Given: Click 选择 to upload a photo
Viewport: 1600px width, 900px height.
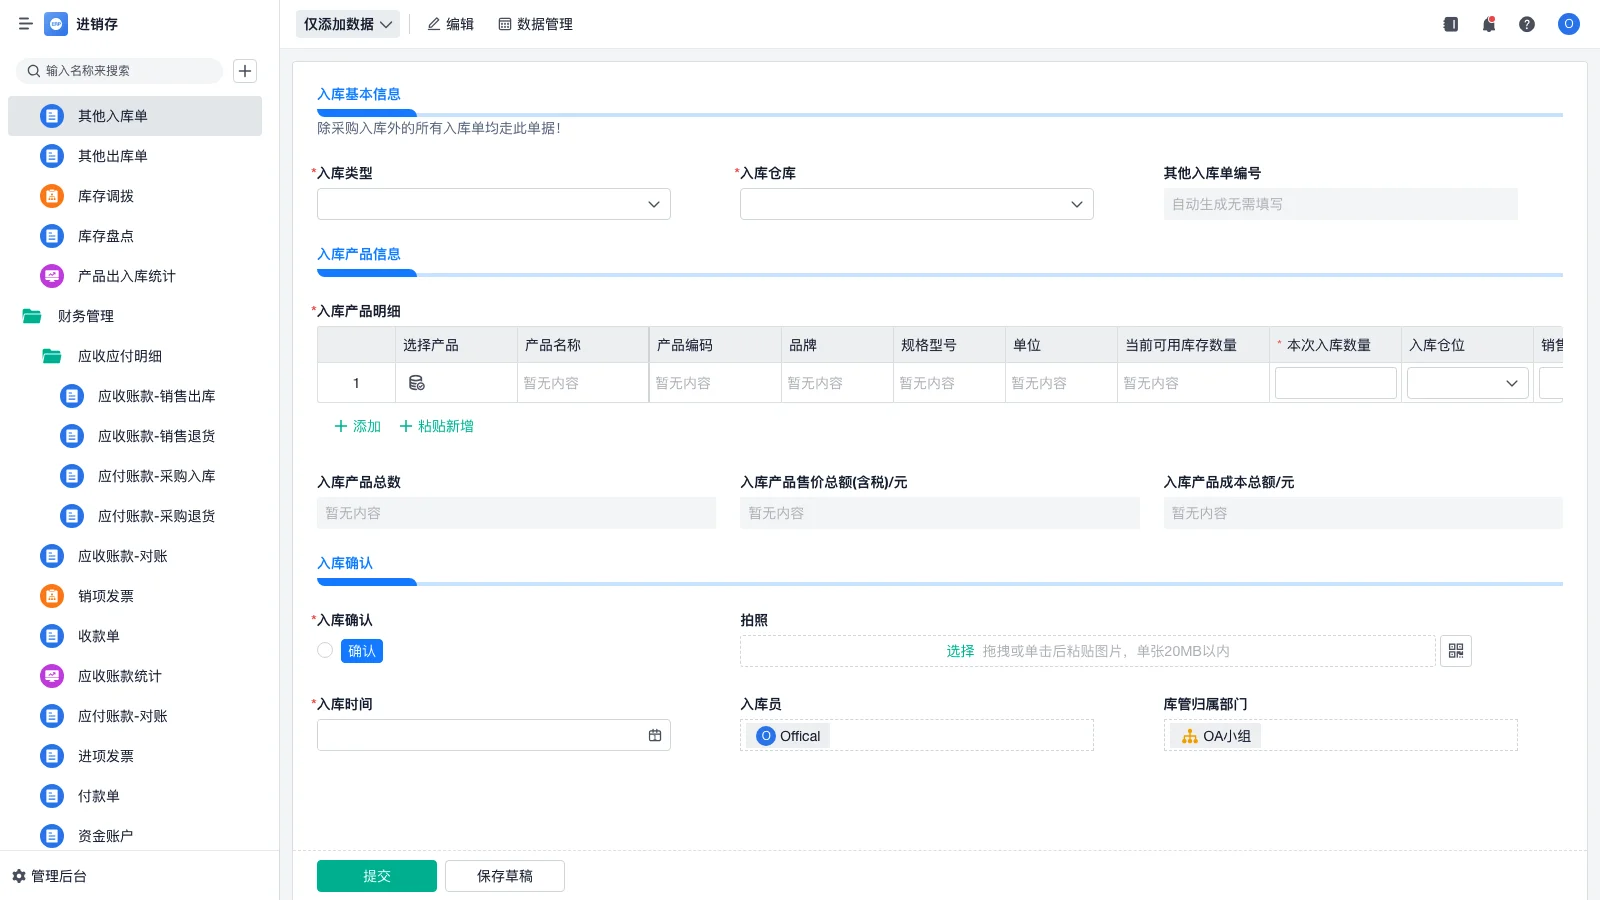Looking at the screenshot, I should [960, 651].
